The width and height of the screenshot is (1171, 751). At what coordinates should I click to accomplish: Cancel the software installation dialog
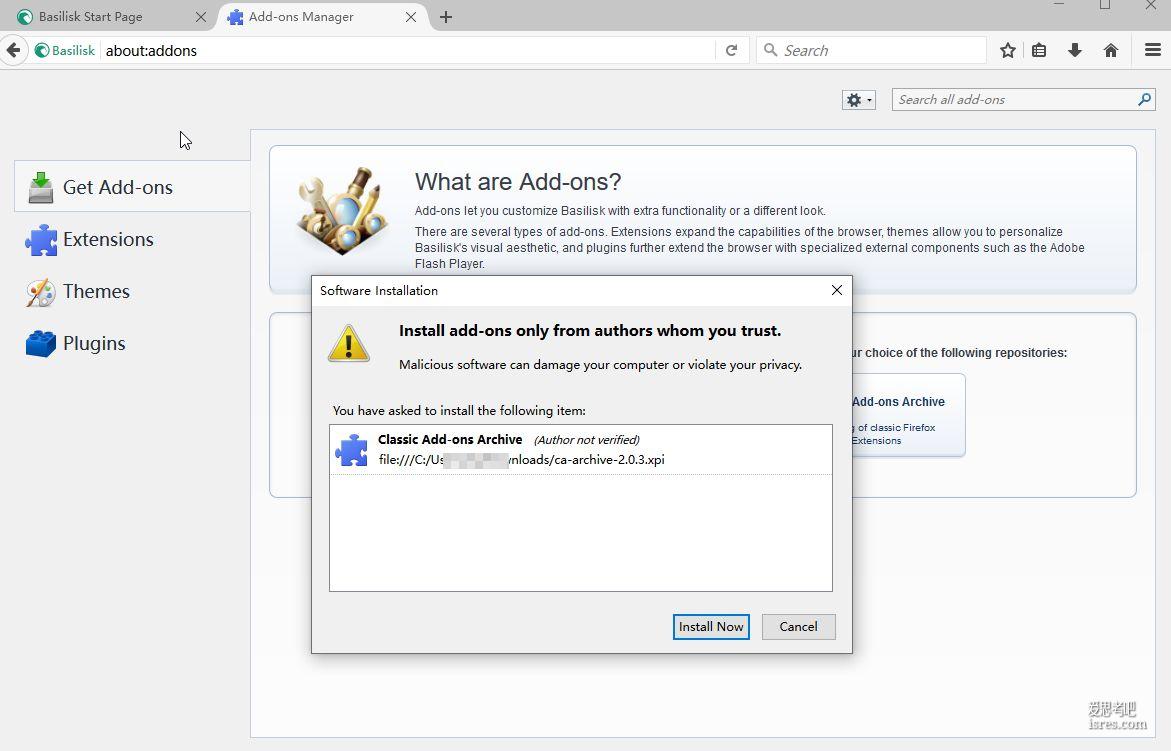tap(798, 626)
